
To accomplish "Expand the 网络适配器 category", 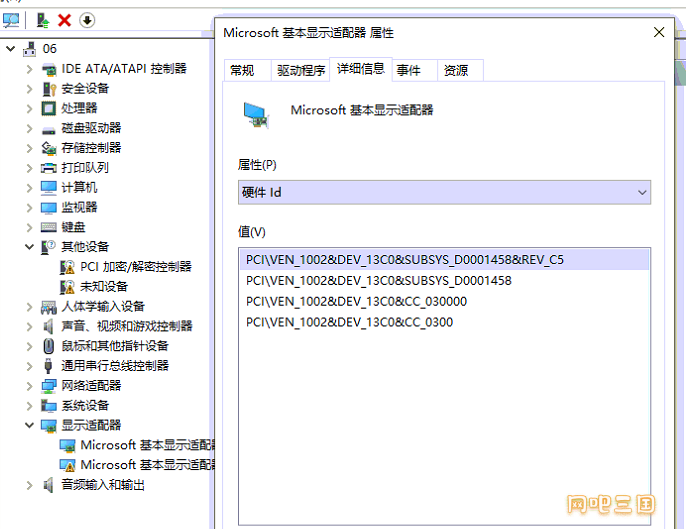I will [x=29, y=386].
